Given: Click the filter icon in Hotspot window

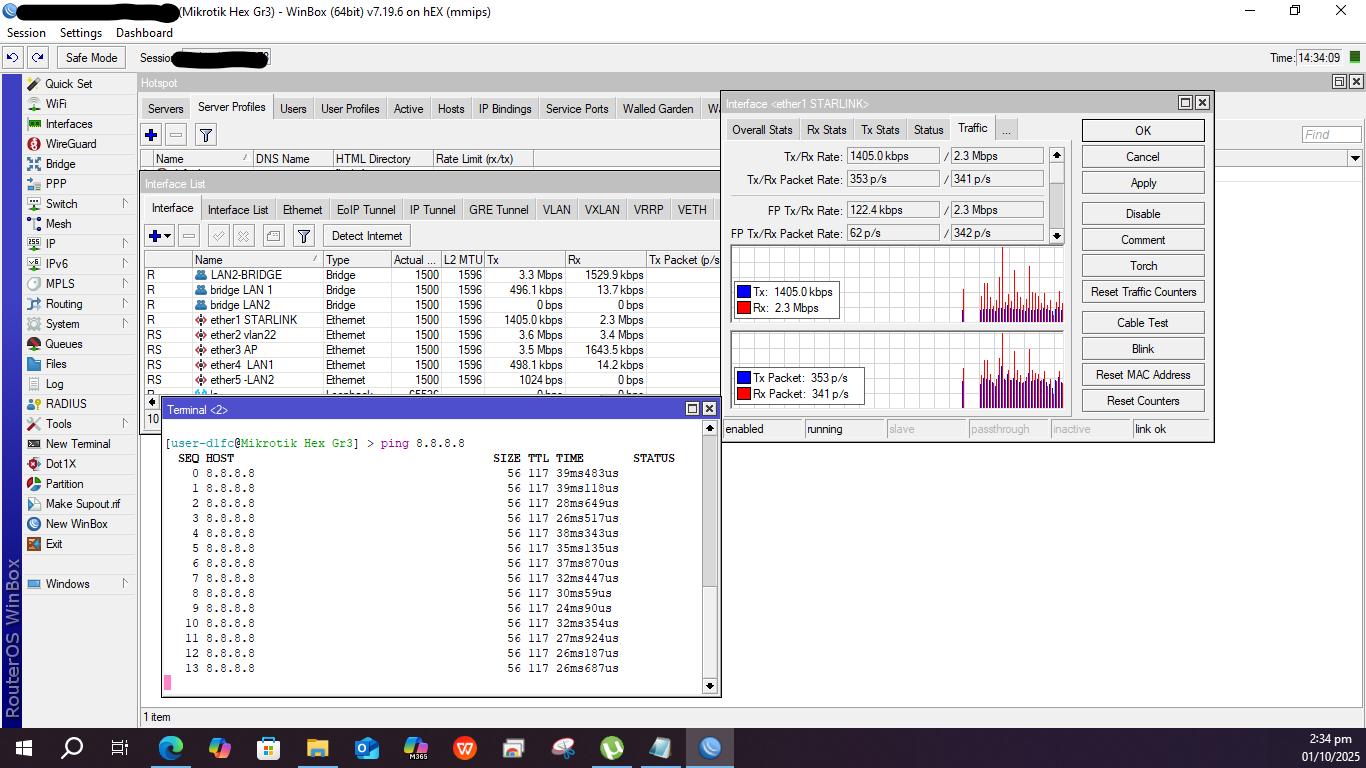Looking at the screenshot, I should (205, 134).
